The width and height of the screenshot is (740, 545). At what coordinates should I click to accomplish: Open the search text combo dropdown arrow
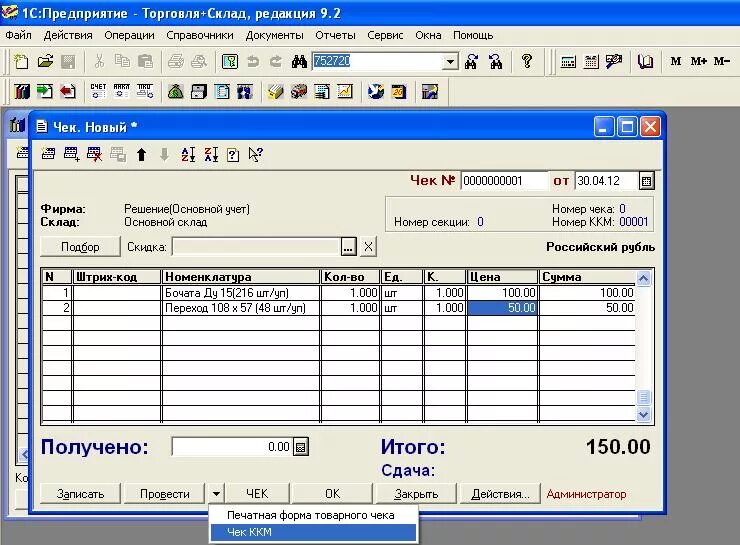451,61
